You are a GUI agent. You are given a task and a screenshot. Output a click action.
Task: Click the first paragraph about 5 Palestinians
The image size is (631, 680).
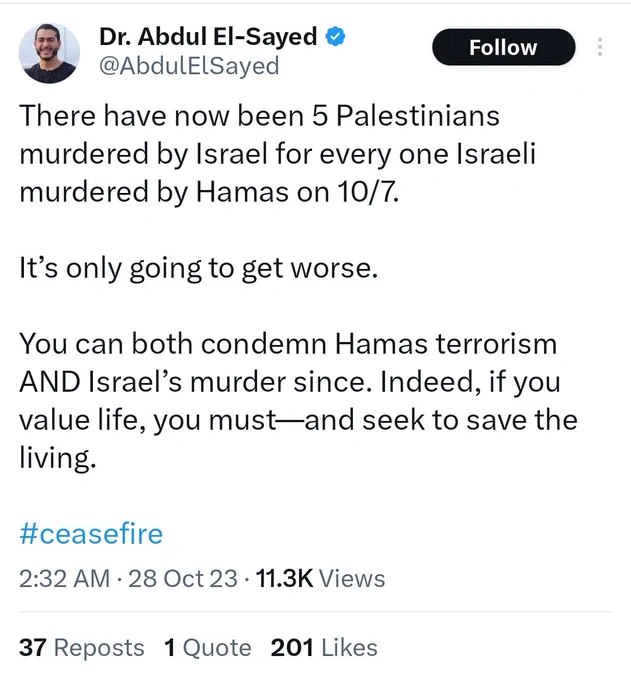tap(278, 154)
